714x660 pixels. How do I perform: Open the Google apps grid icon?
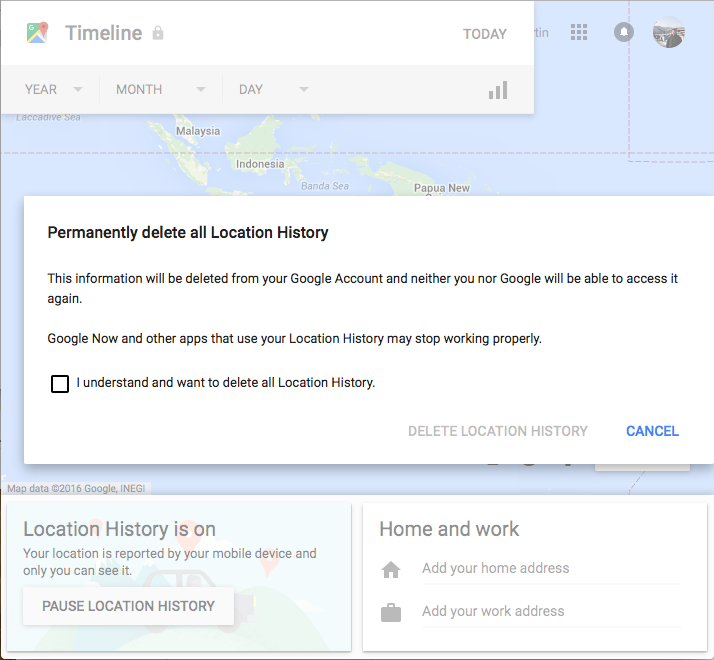pyautogui.click(x=579, y=32)
